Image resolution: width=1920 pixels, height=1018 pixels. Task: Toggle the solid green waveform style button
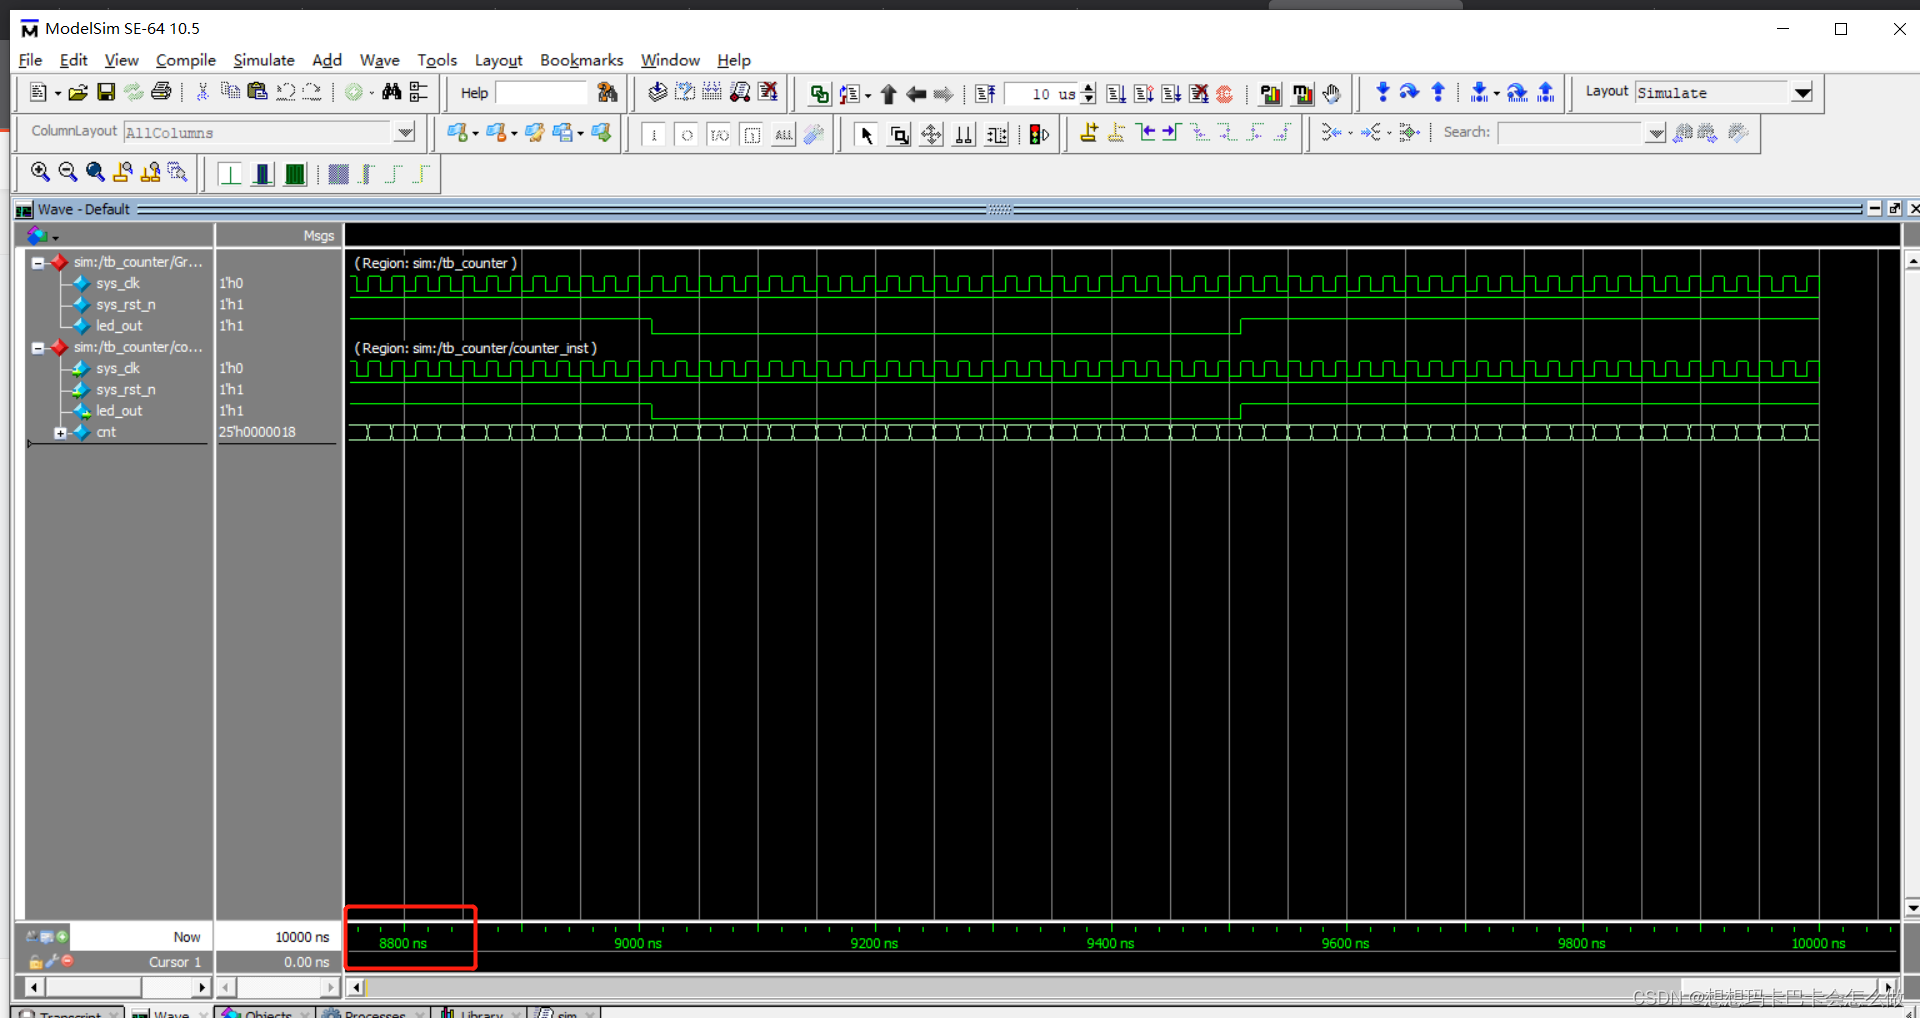pyautogui.click(x=295, y=174)
